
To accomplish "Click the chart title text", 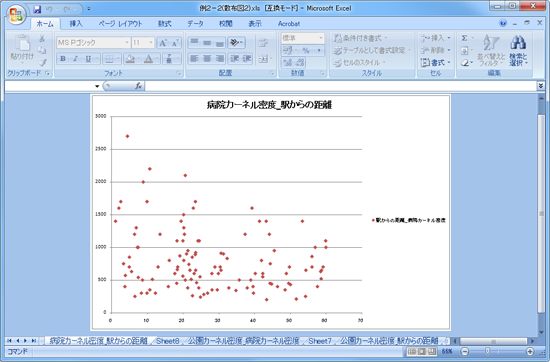I will pos(269,105).
